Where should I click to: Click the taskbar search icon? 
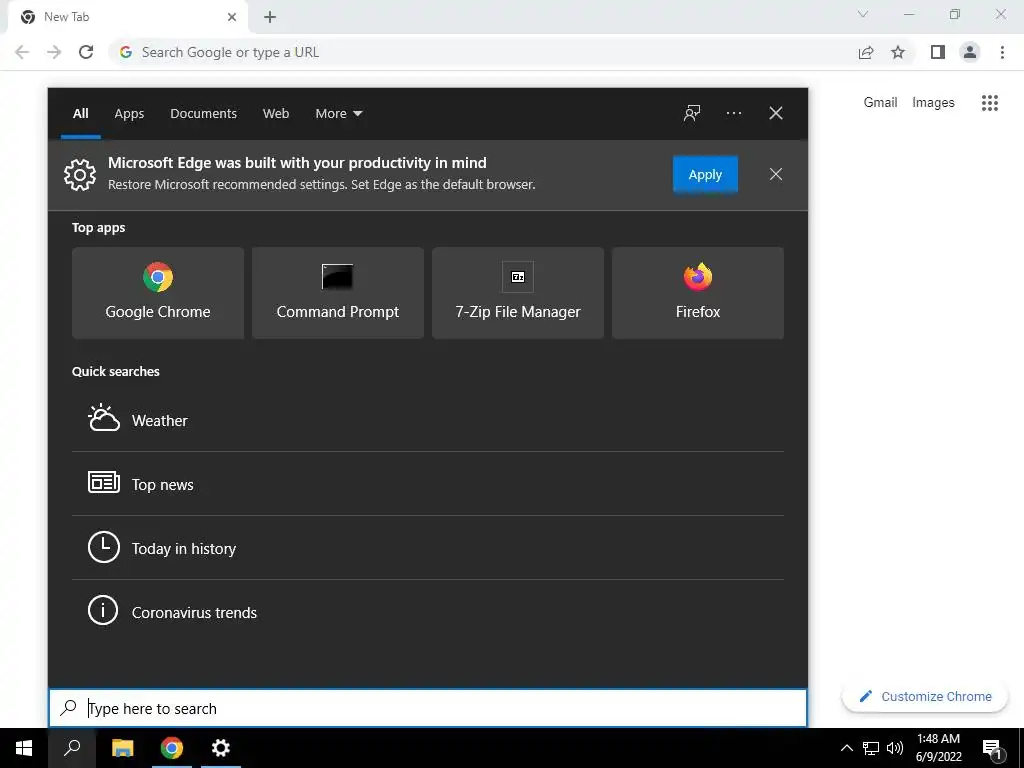(x=72, y=748)
